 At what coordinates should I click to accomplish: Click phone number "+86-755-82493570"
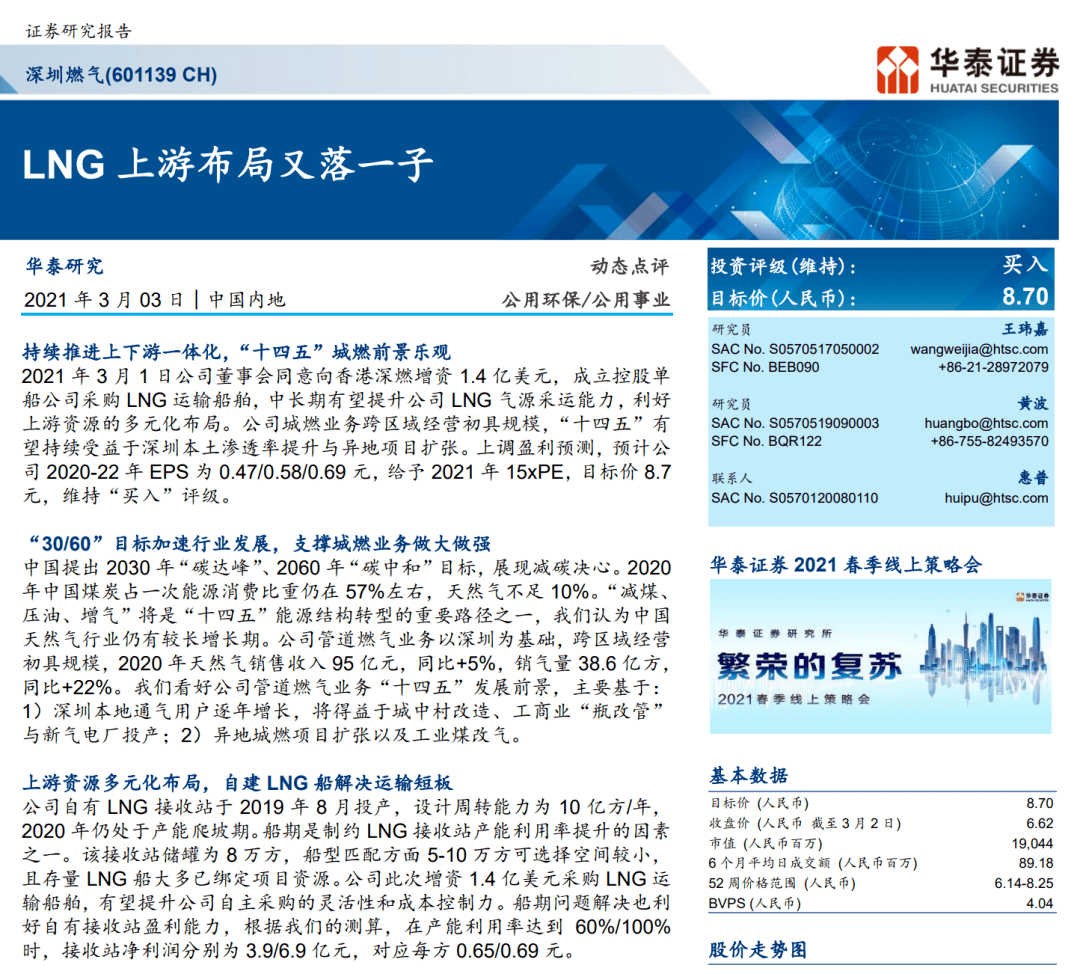point(989,441)
